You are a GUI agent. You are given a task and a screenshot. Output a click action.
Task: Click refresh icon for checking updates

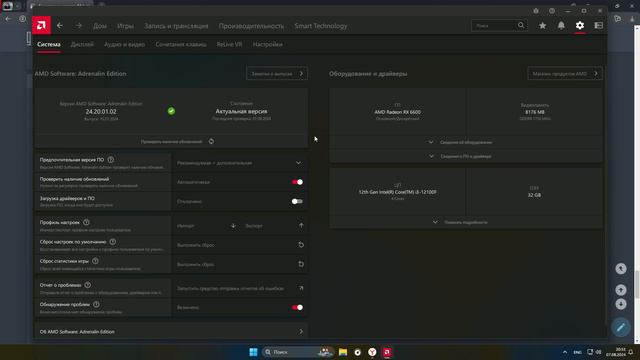pos(211,141)
